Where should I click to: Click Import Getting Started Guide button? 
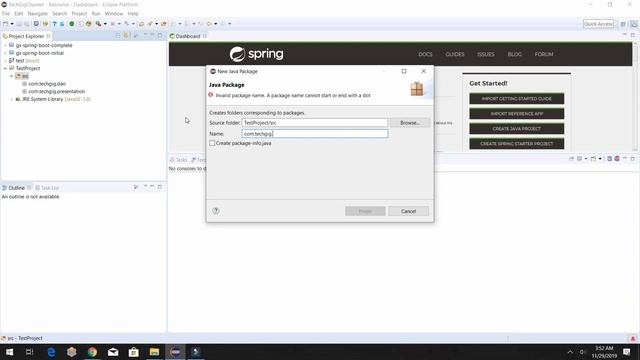[516, 99]
